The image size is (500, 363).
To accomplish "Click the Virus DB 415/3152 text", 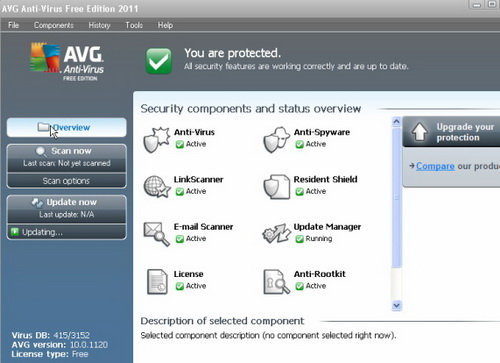I will (x=51, y=335).
